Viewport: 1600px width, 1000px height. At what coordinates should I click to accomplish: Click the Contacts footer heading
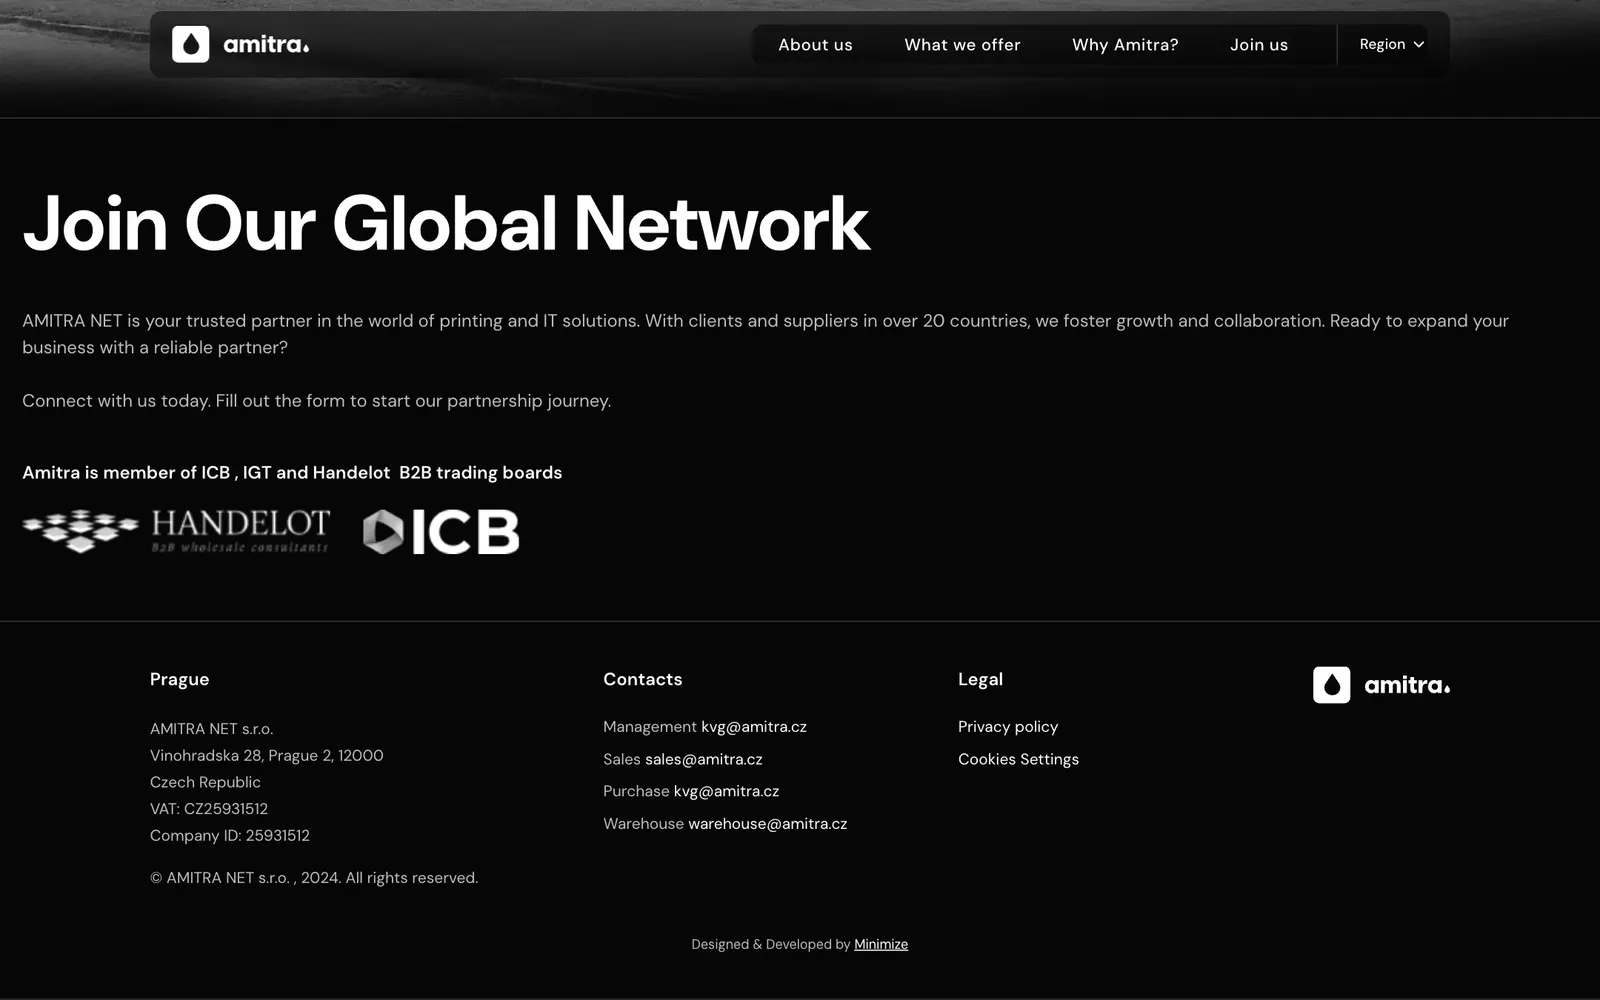click(x=643, y=679)
